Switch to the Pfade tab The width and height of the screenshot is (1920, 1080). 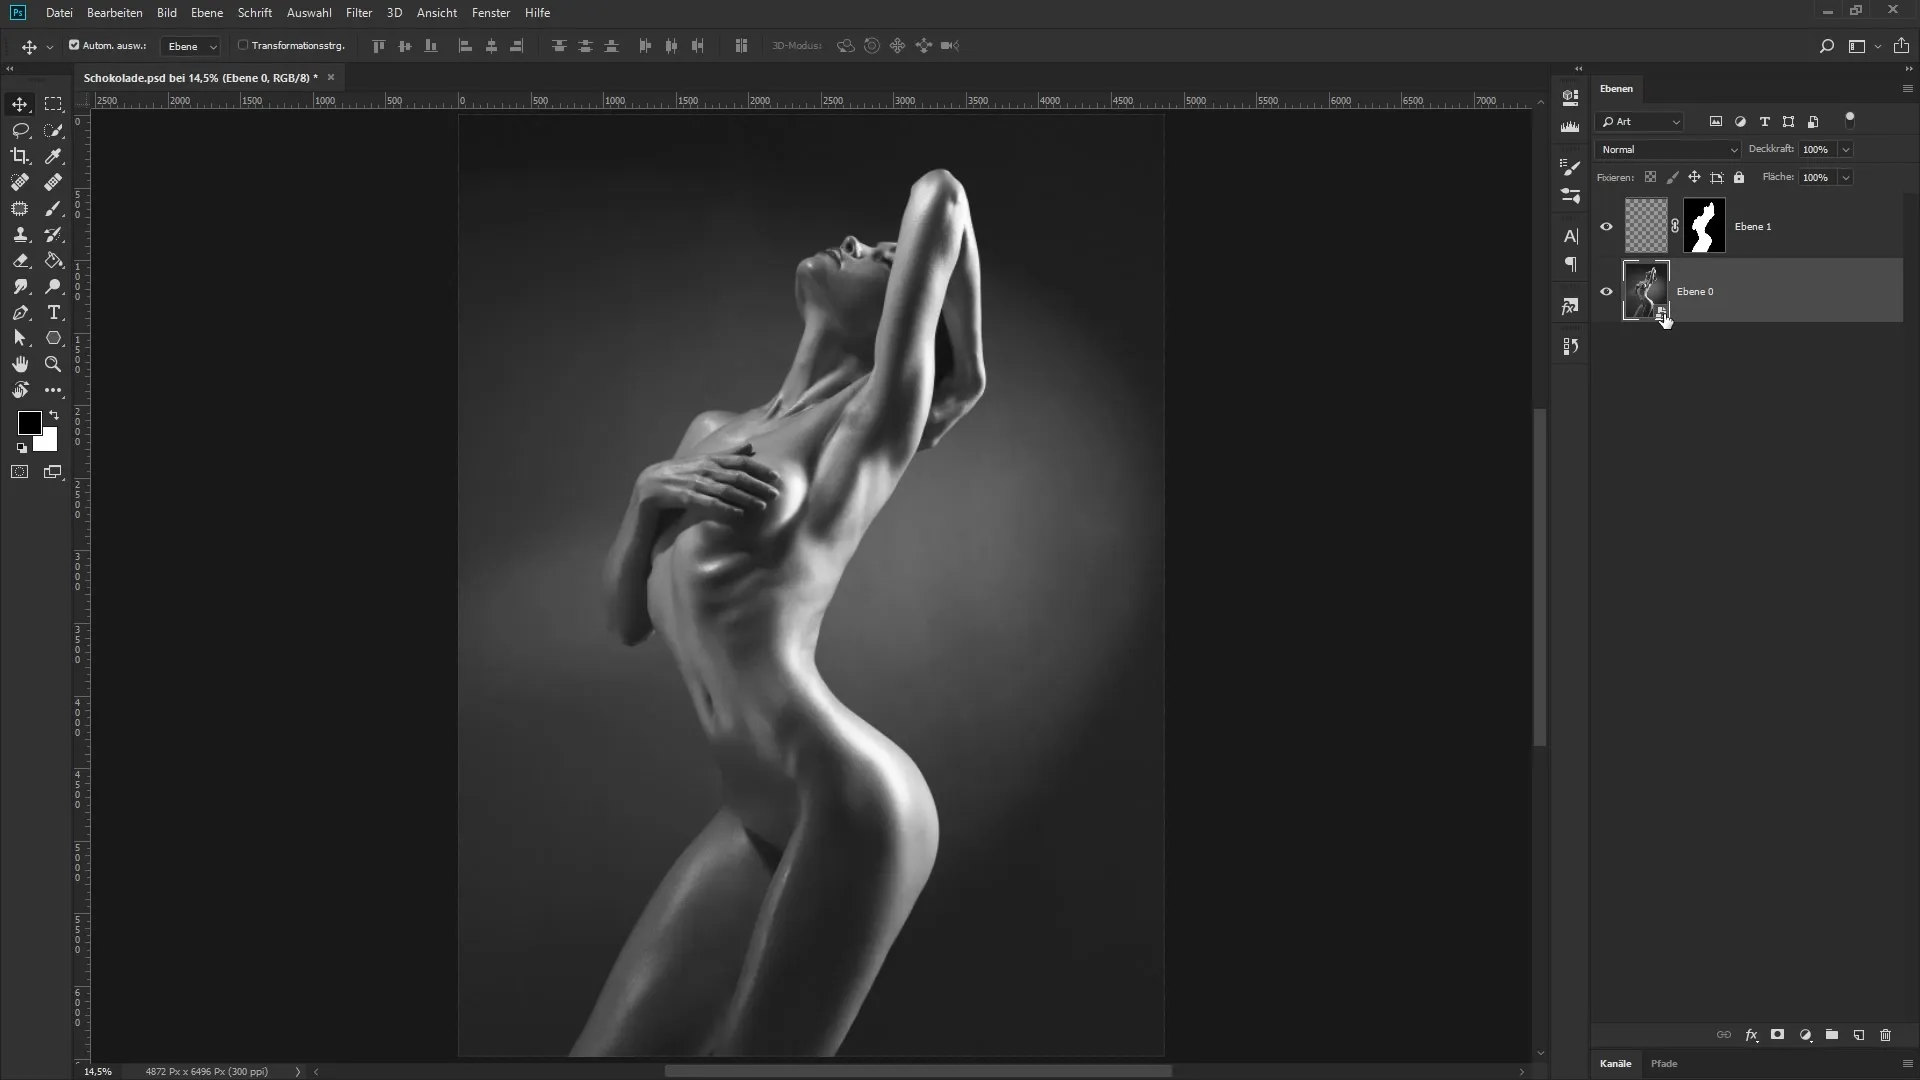coord(1664,1063)
